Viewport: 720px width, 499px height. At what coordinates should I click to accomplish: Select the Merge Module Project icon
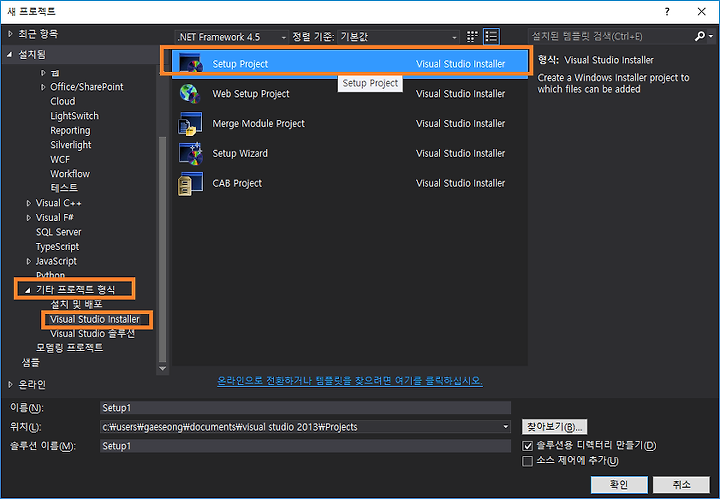[190, 123]
